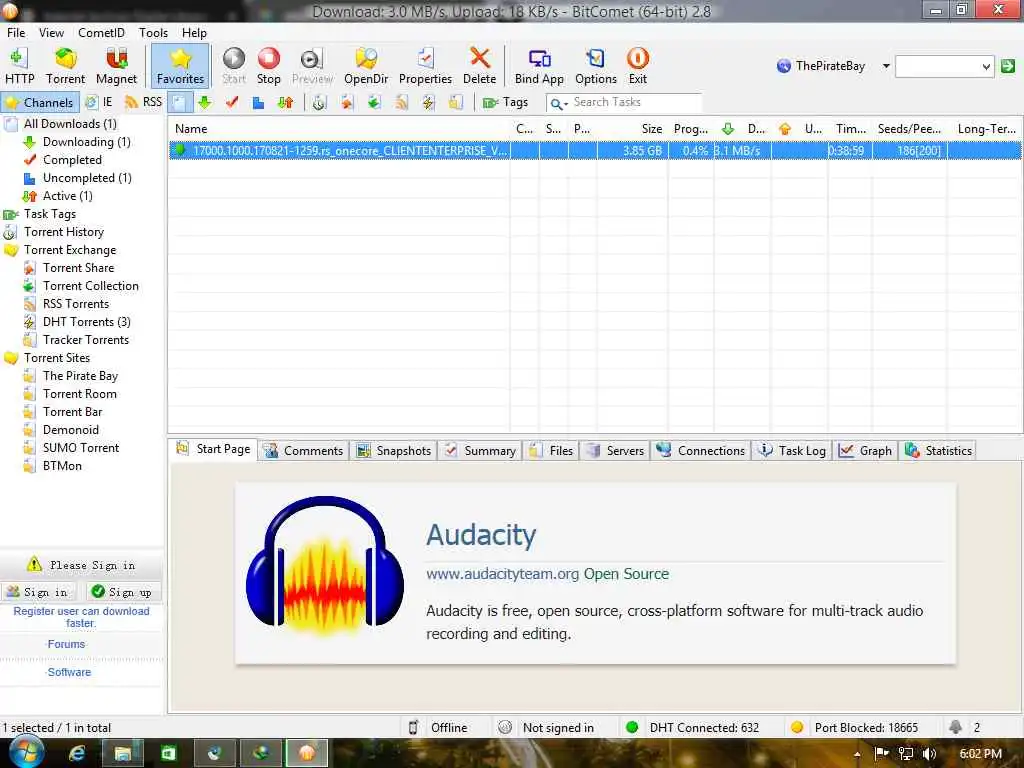This screenshot has width=1024, height=768.
Task: Click Tracker Torrents icon in filter bar
Action: pos(455,103)
